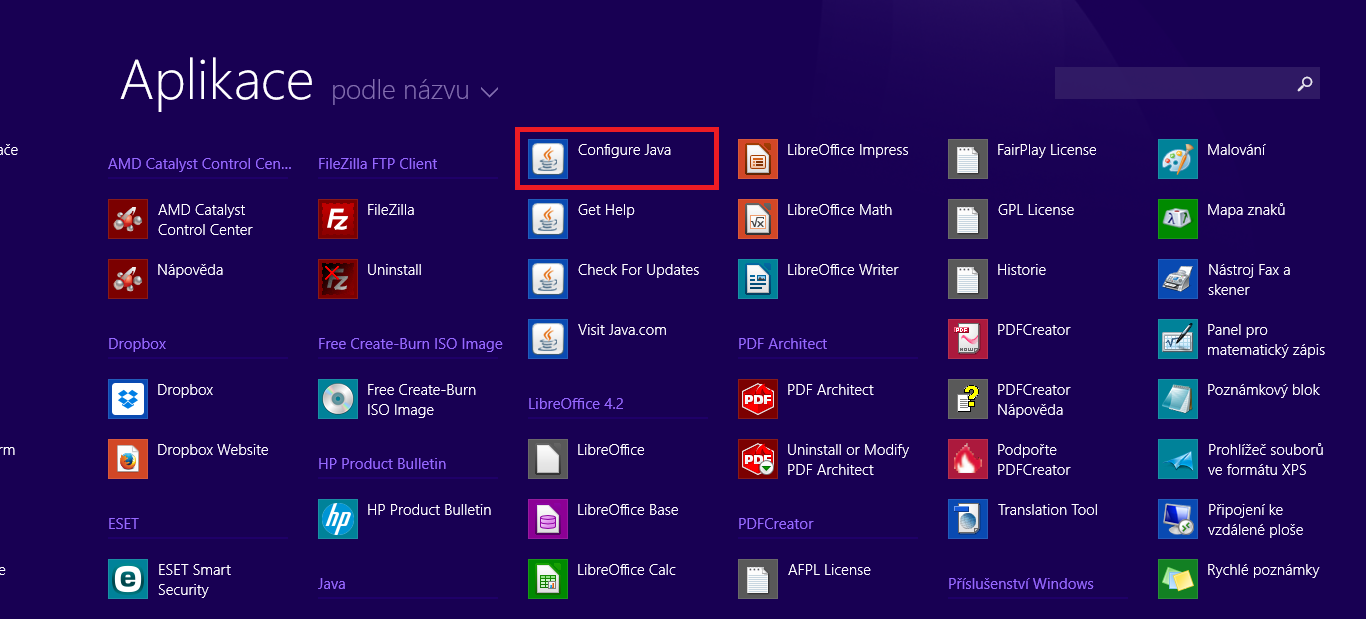This screenshot has height=619, width=1366.
Task: Open the LibreOffice Base icon
Action: coord(548,519)
